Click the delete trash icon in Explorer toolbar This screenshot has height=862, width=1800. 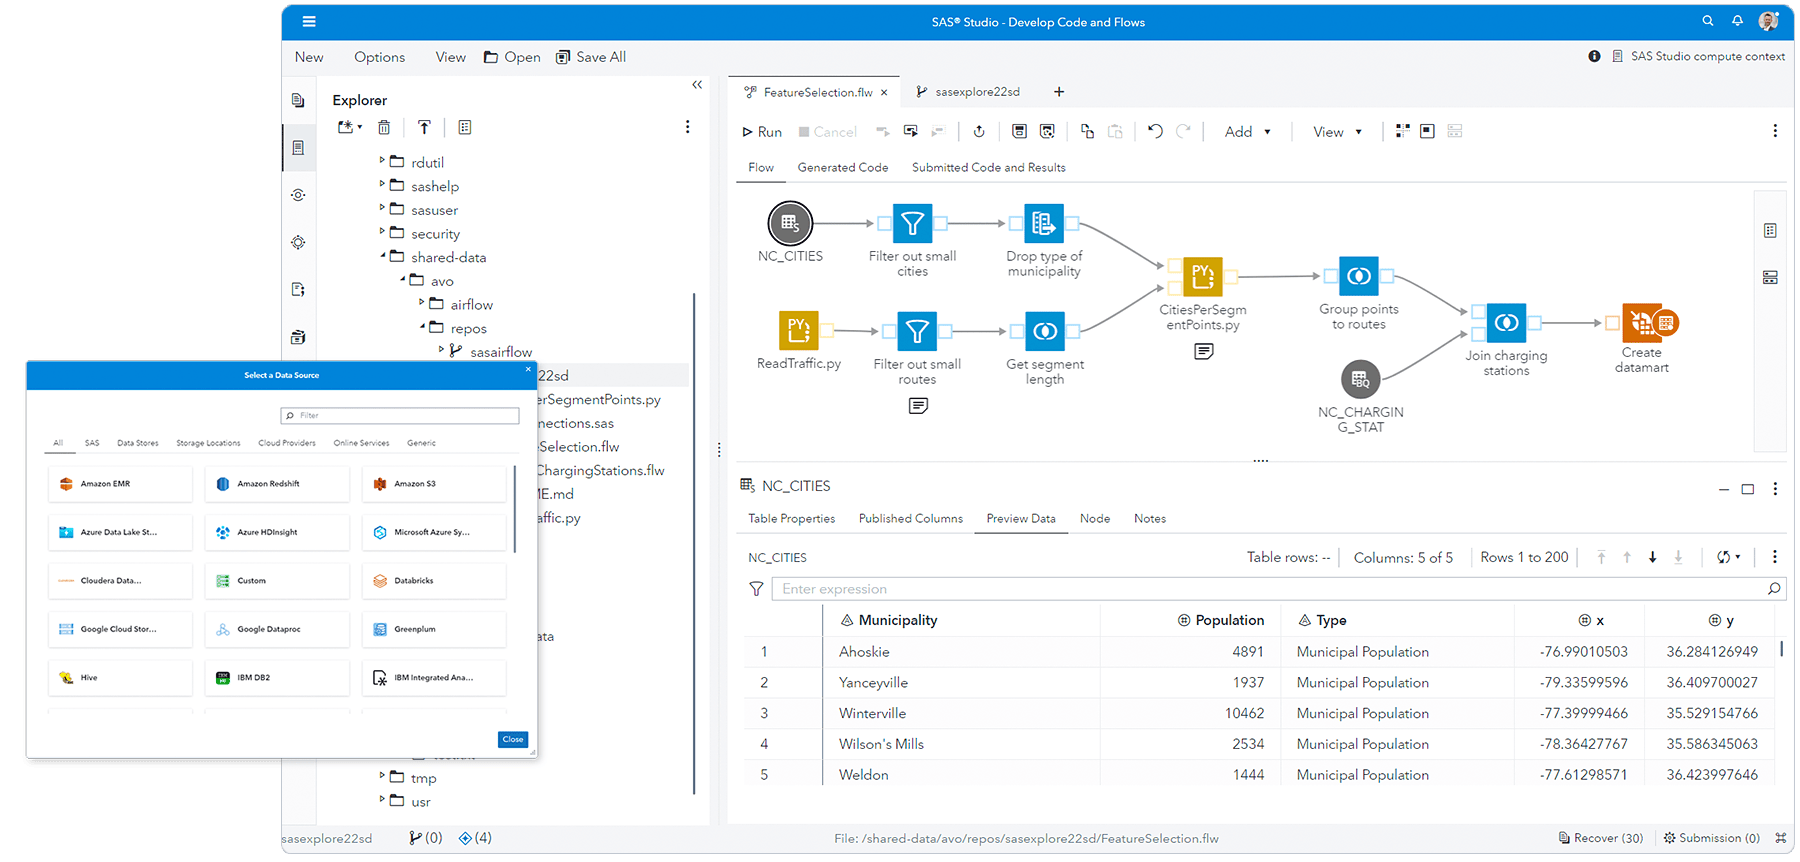[384, 127]
